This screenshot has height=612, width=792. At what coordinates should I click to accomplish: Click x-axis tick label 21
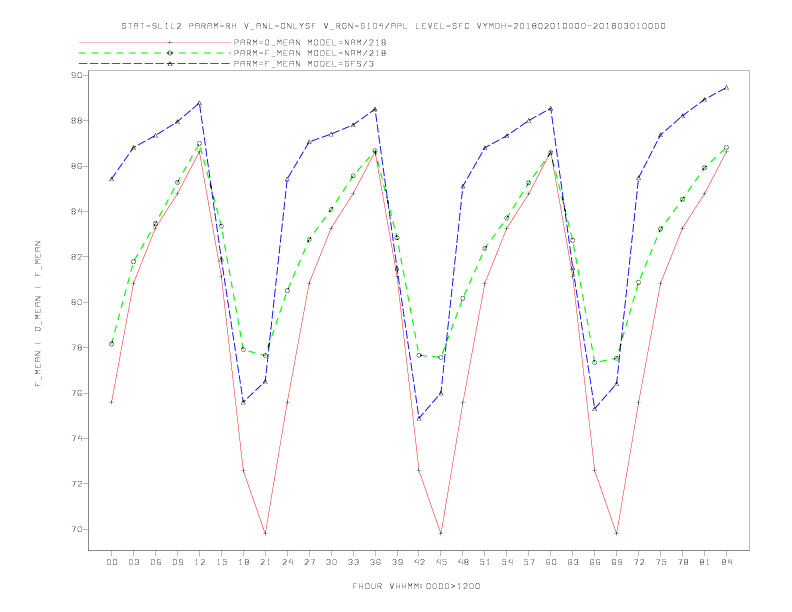click(265, 562)
